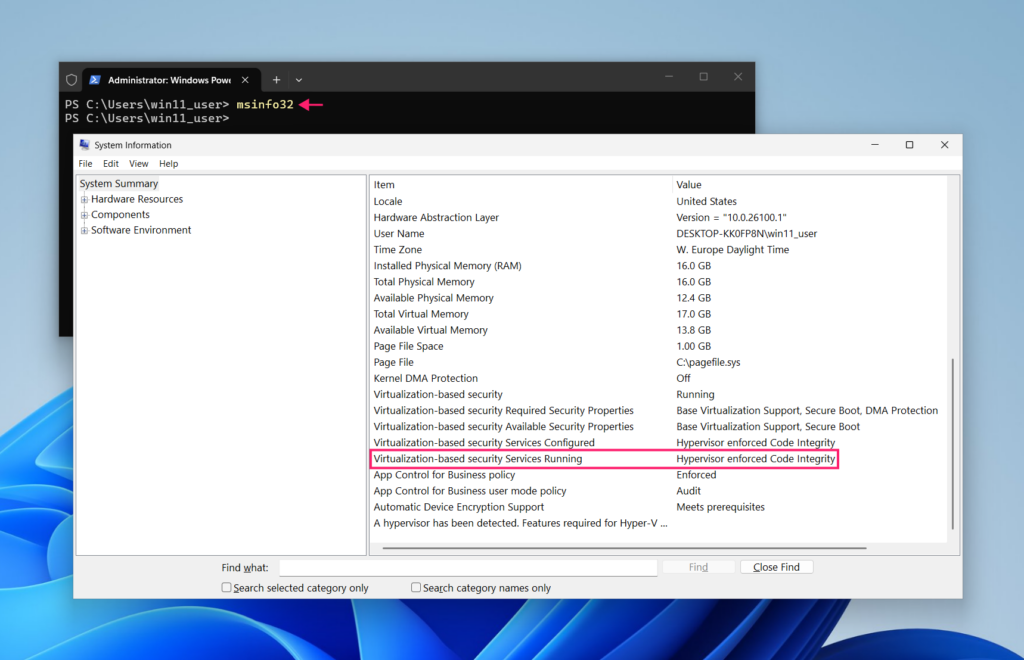The width and height of the screenshot is (1024, 660).
Task: Open the Help menu
Action: tap(168, 164)
